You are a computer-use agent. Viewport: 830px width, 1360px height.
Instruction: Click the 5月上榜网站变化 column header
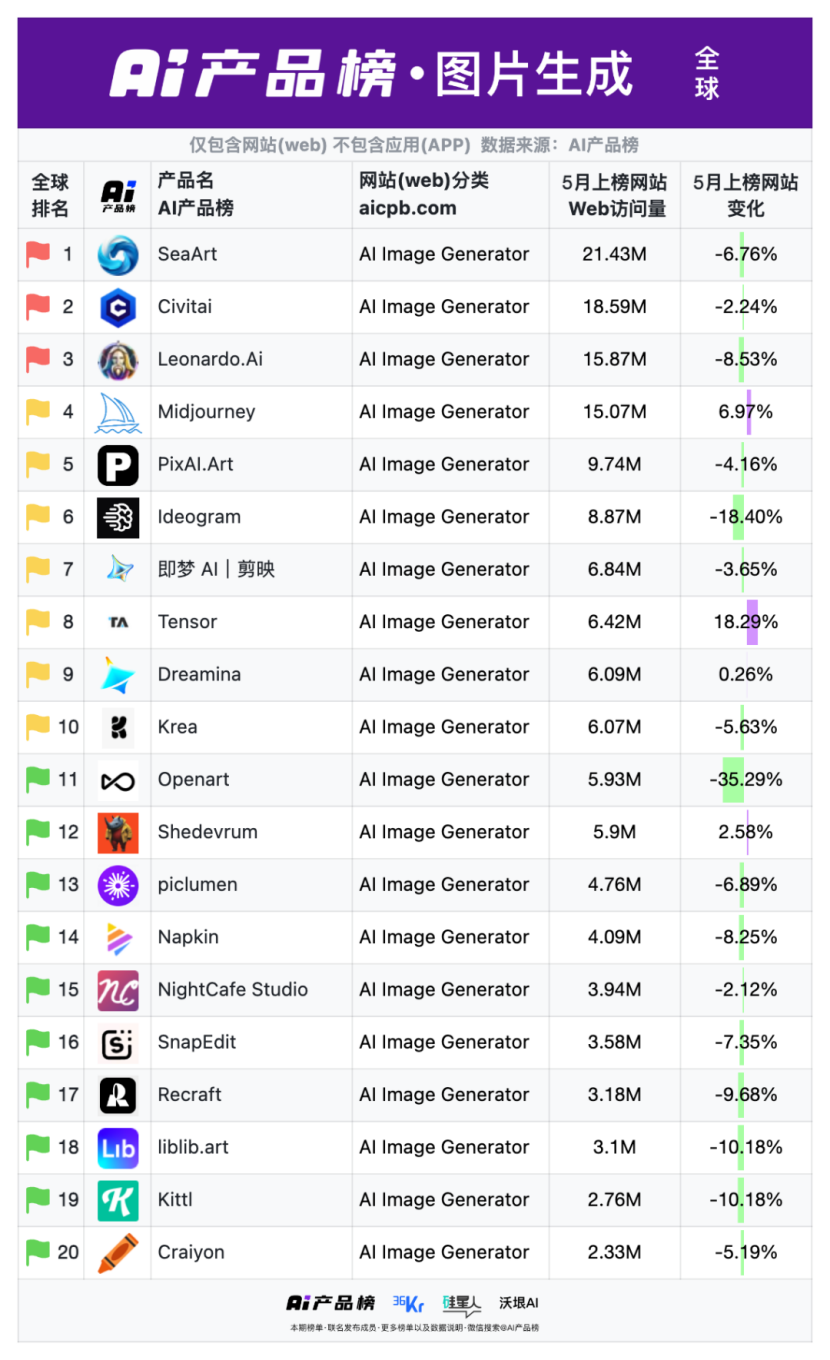pos(745,195)
